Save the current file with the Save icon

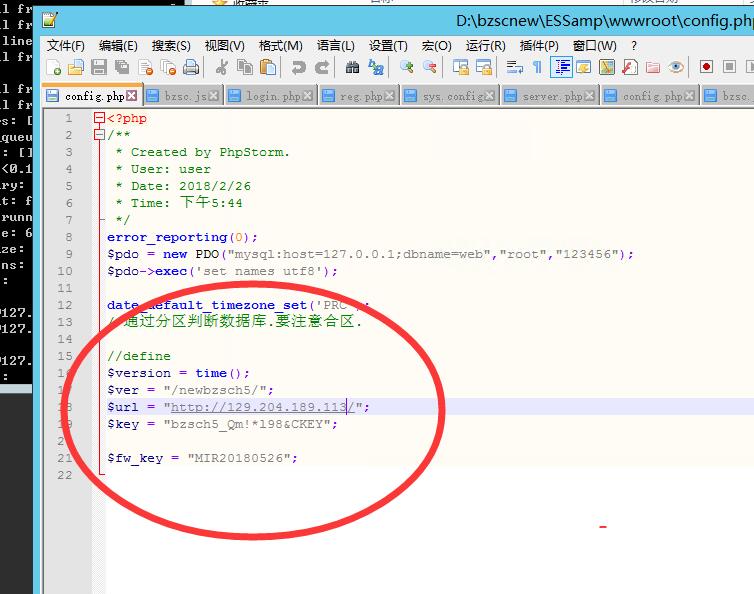point(99,67)
